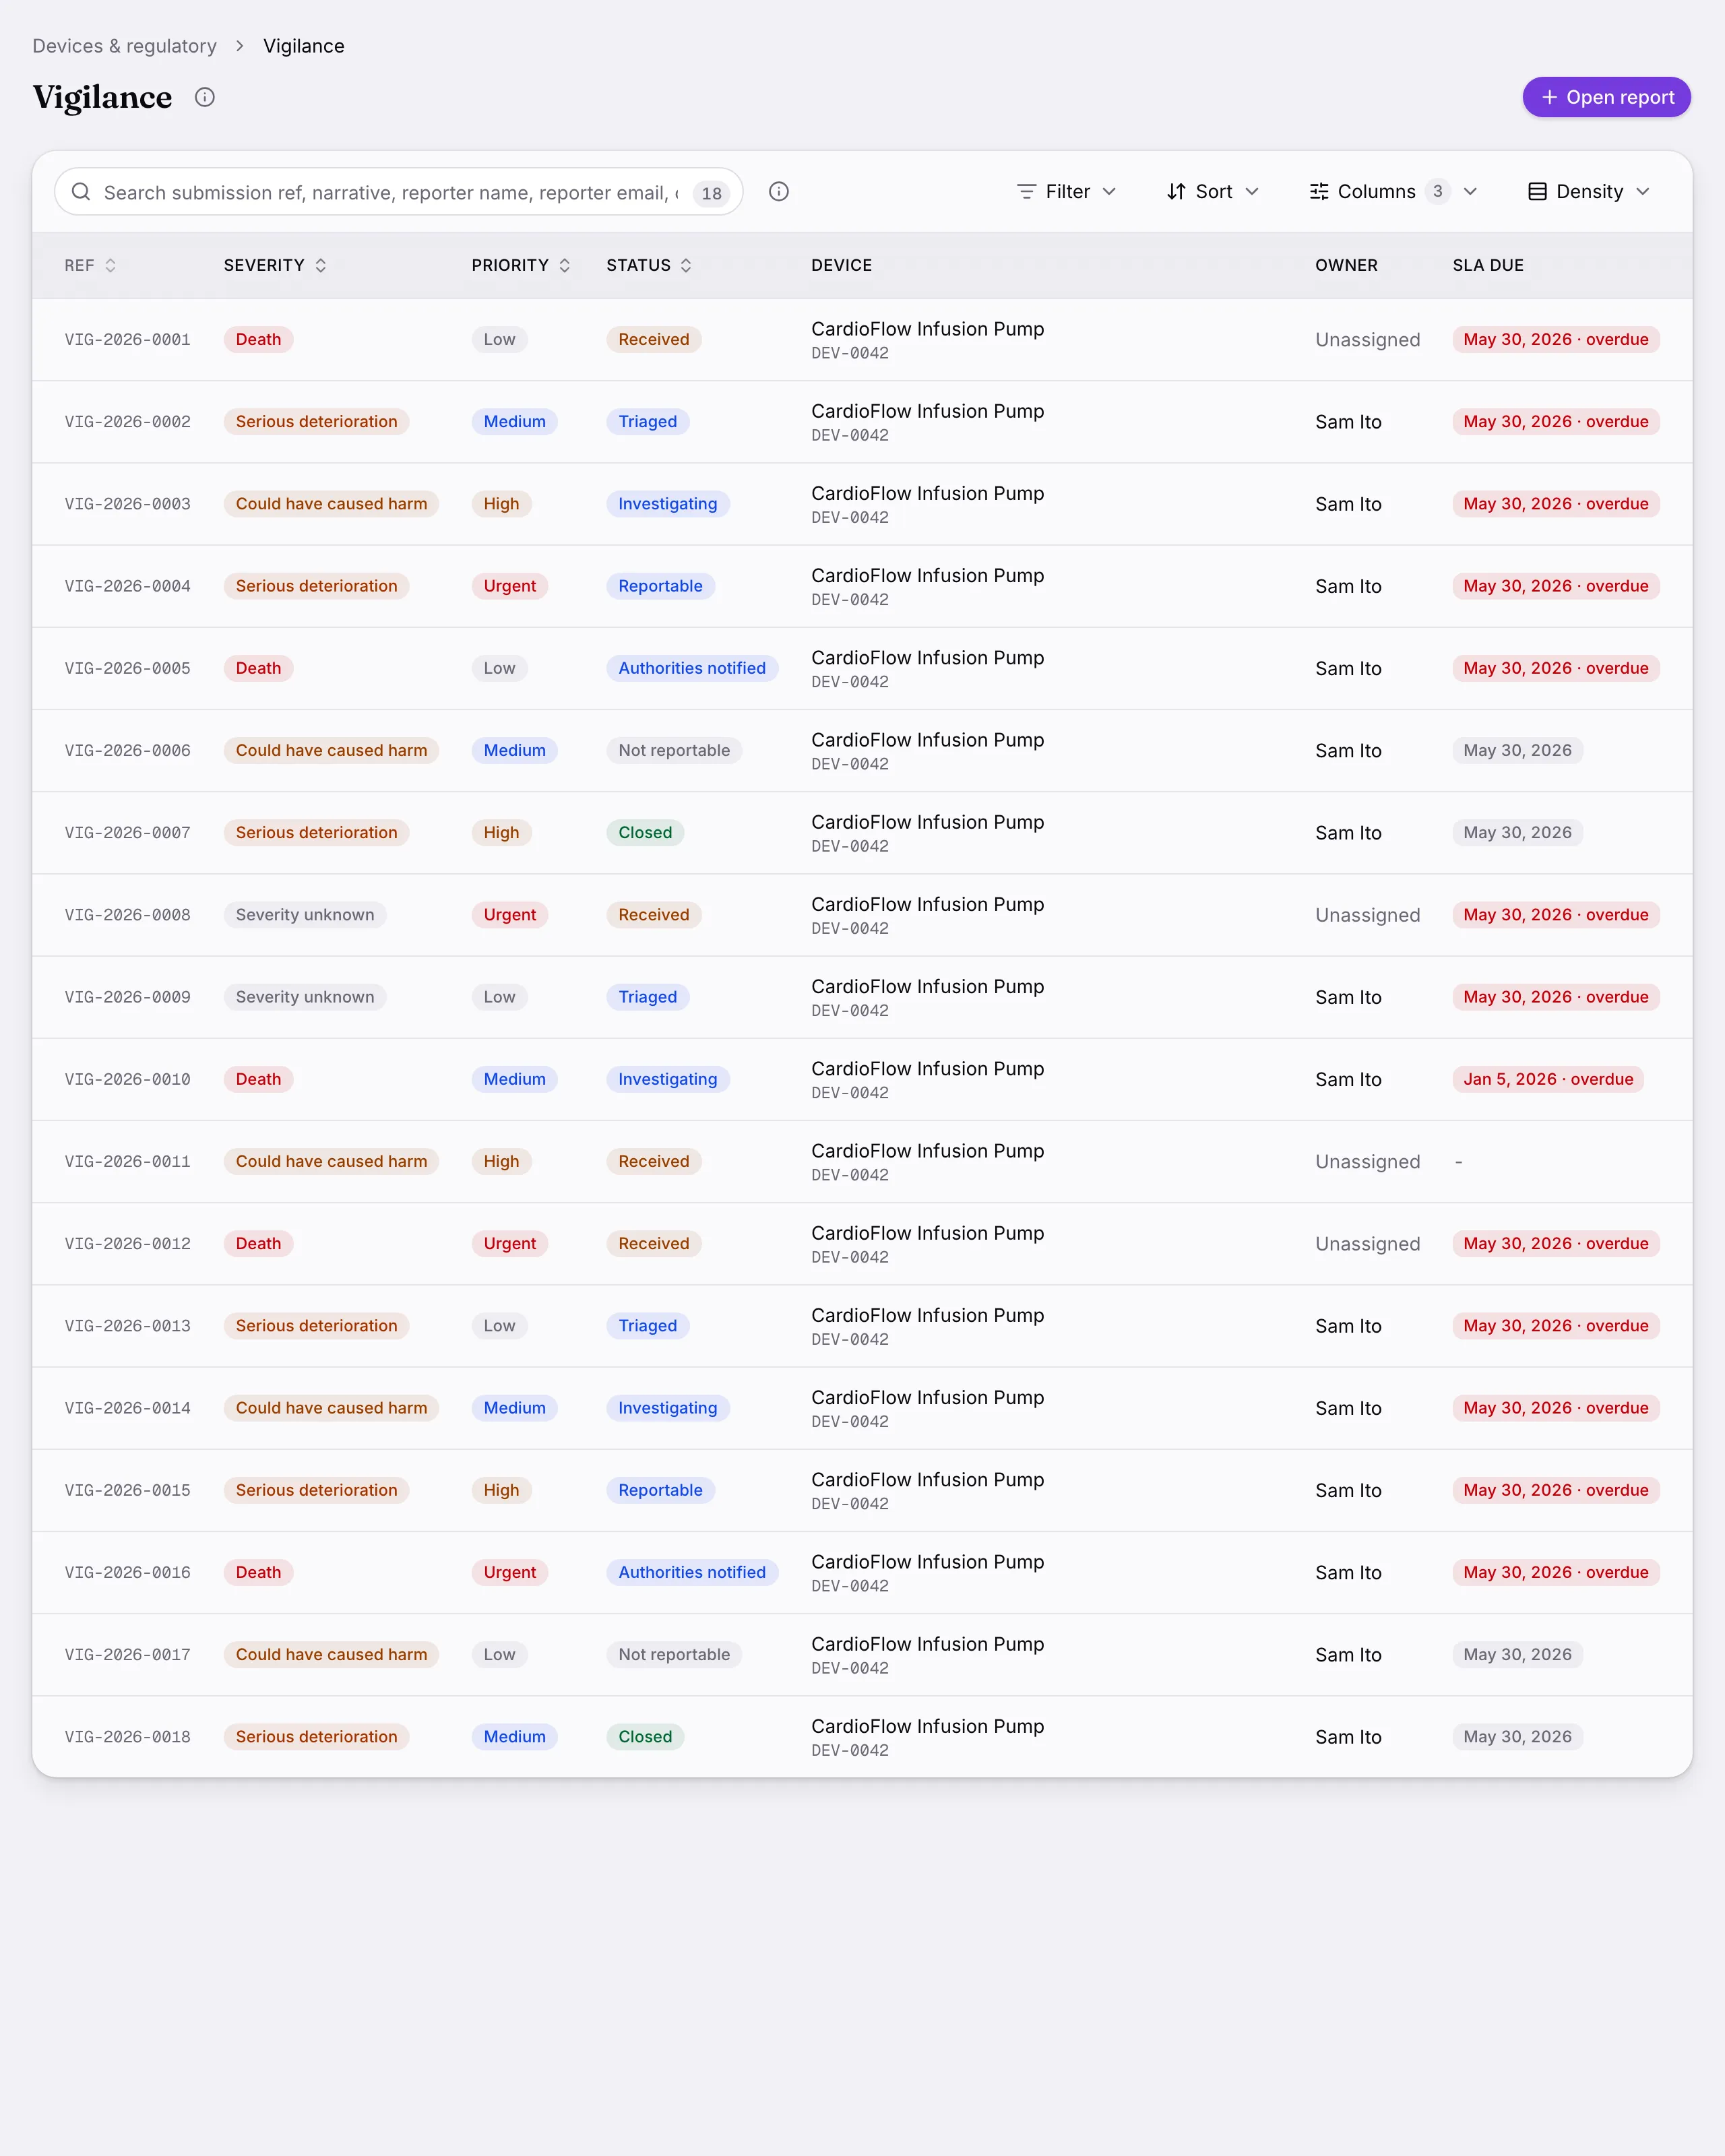Click Urgent priority in row VIG-2026-0012
Viewport: 1725px width, 2156px height.
(510, 1244)
